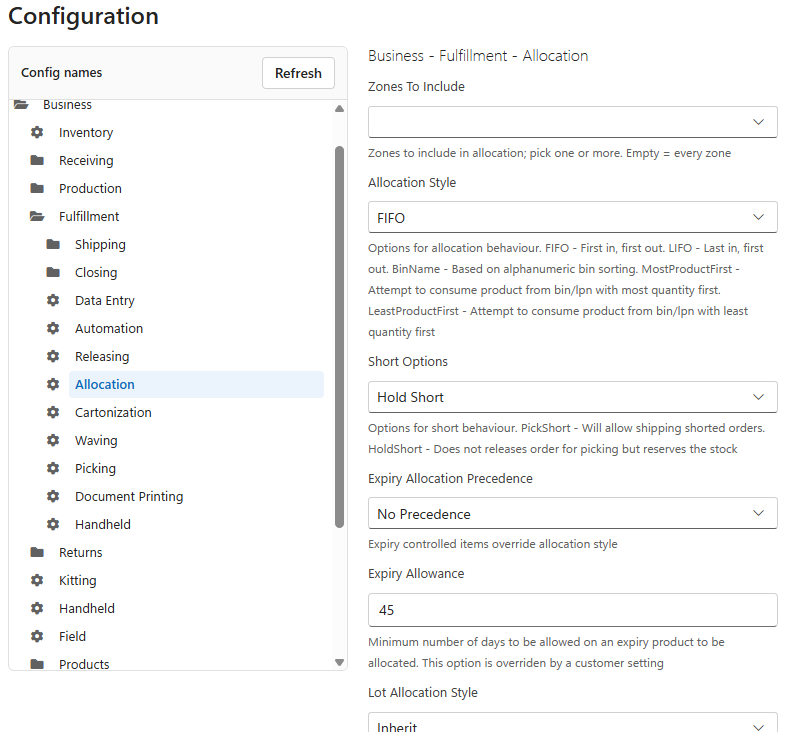The image size is (788, 732).
Task: Click the gear icon beside Automation
Action: click(x=53, y=328)
